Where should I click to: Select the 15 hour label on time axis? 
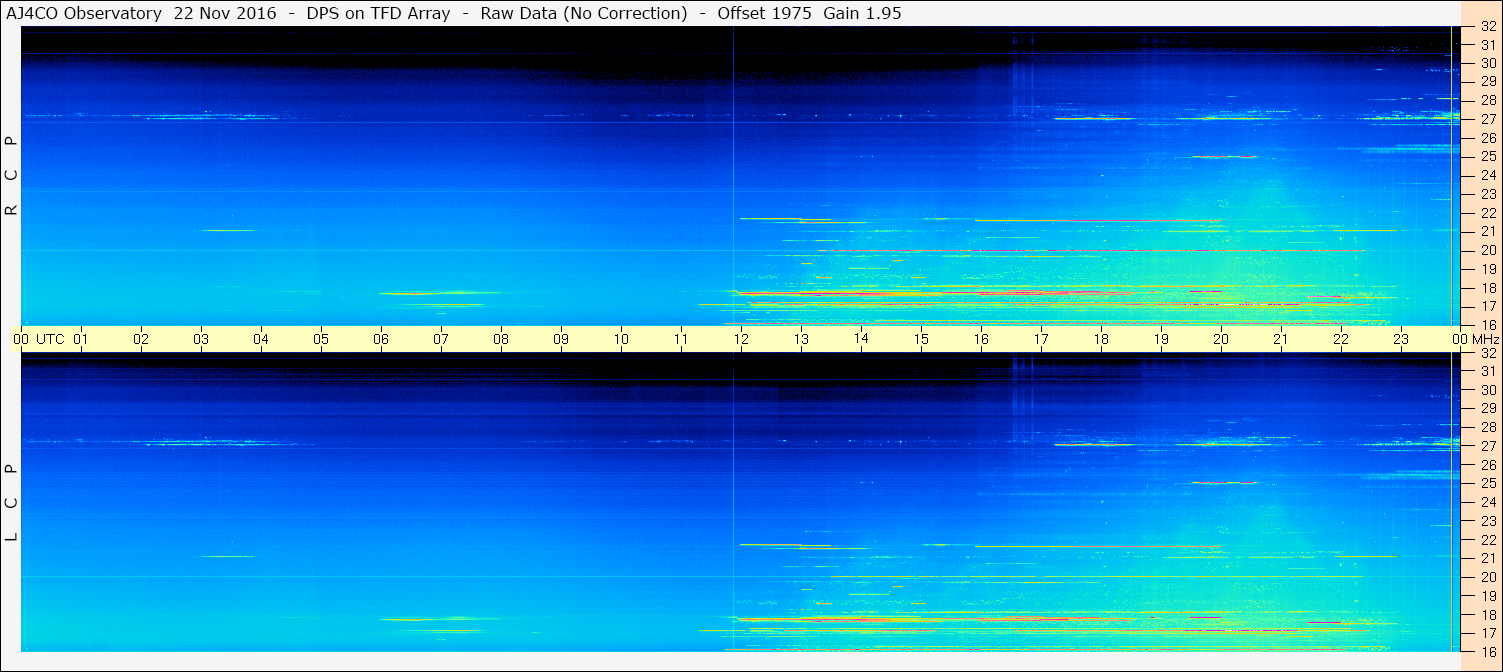tap(920, 339)
